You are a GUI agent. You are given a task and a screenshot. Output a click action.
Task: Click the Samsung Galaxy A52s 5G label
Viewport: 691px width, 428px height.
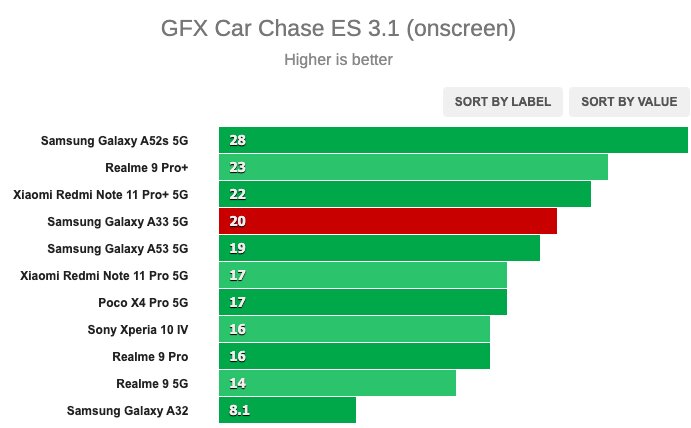(115, 141)
